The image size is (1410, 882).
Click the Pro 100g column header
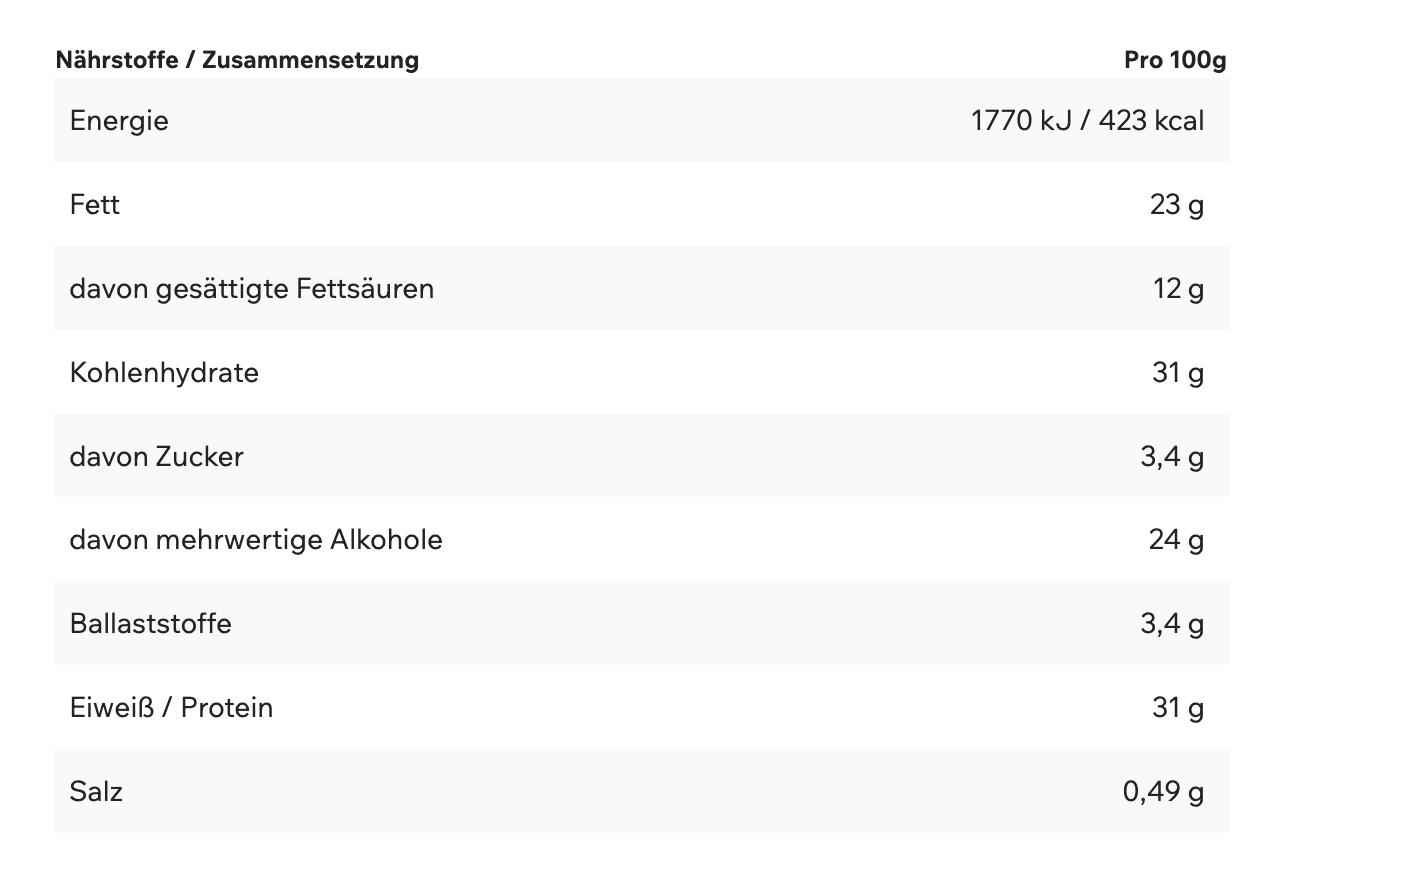point(1174,60)
